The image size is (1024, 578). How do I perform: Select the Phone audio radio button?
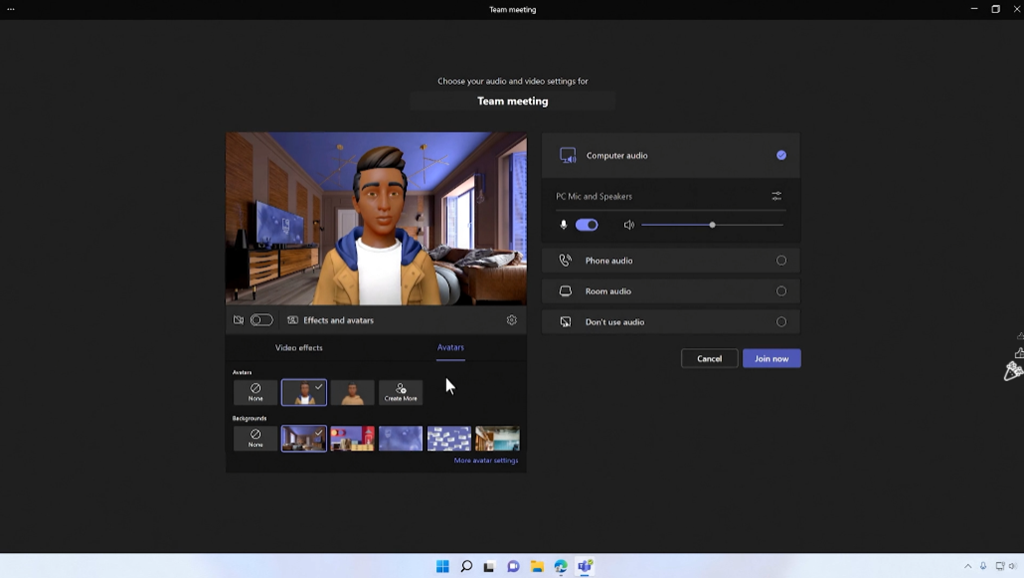(781, 260)
